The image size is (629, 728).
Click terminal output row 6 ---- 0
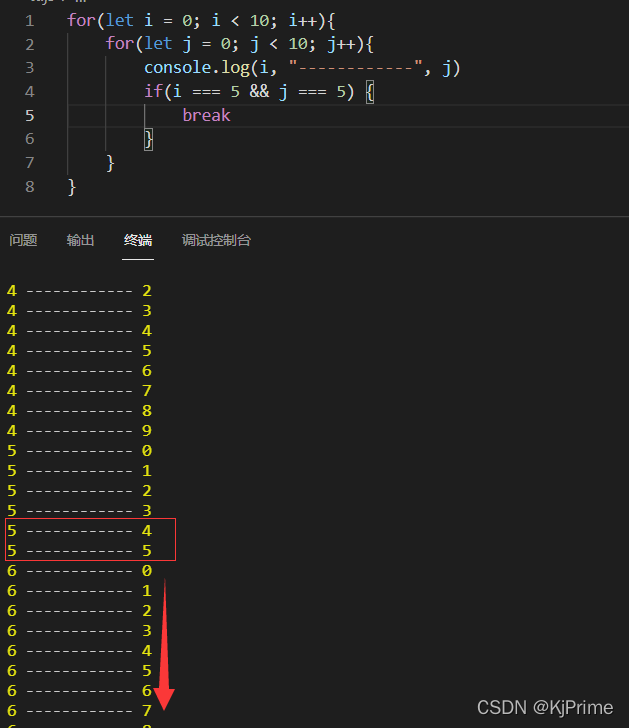(x=79, y=571)
